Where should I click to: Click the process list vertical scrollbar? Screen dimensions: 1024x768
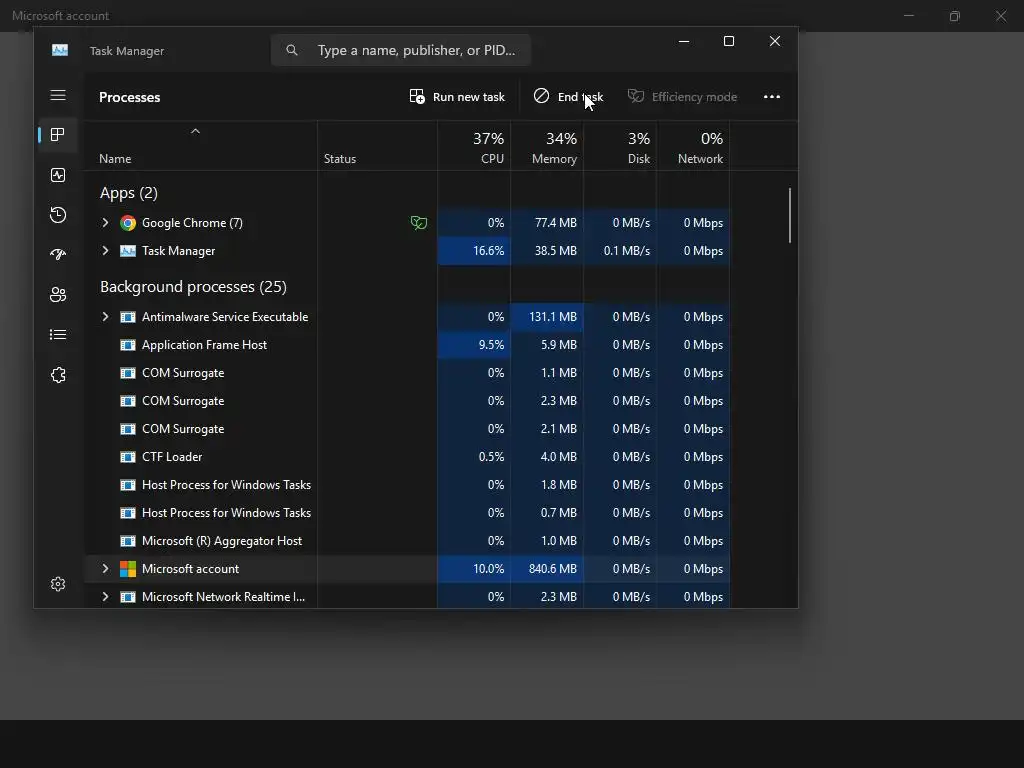pyautogui.click(x=790, y=216)
